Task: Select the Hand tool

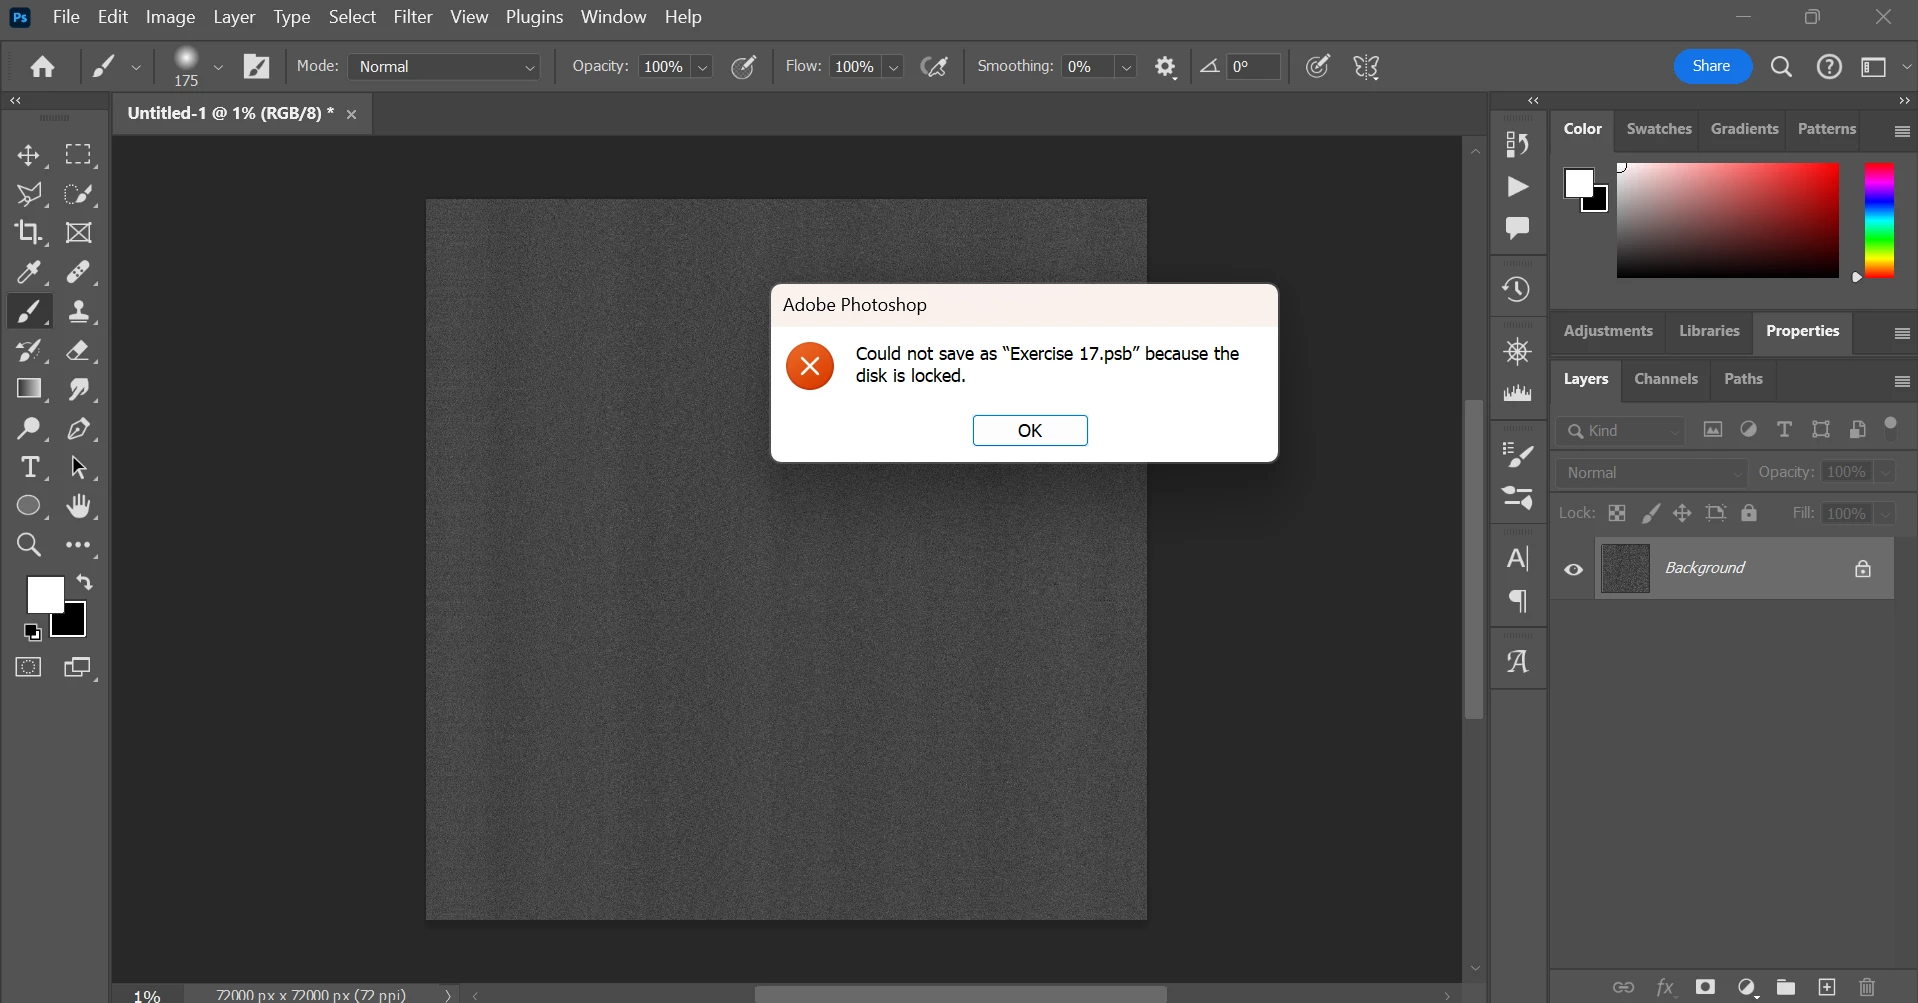Action: [79, 506]
